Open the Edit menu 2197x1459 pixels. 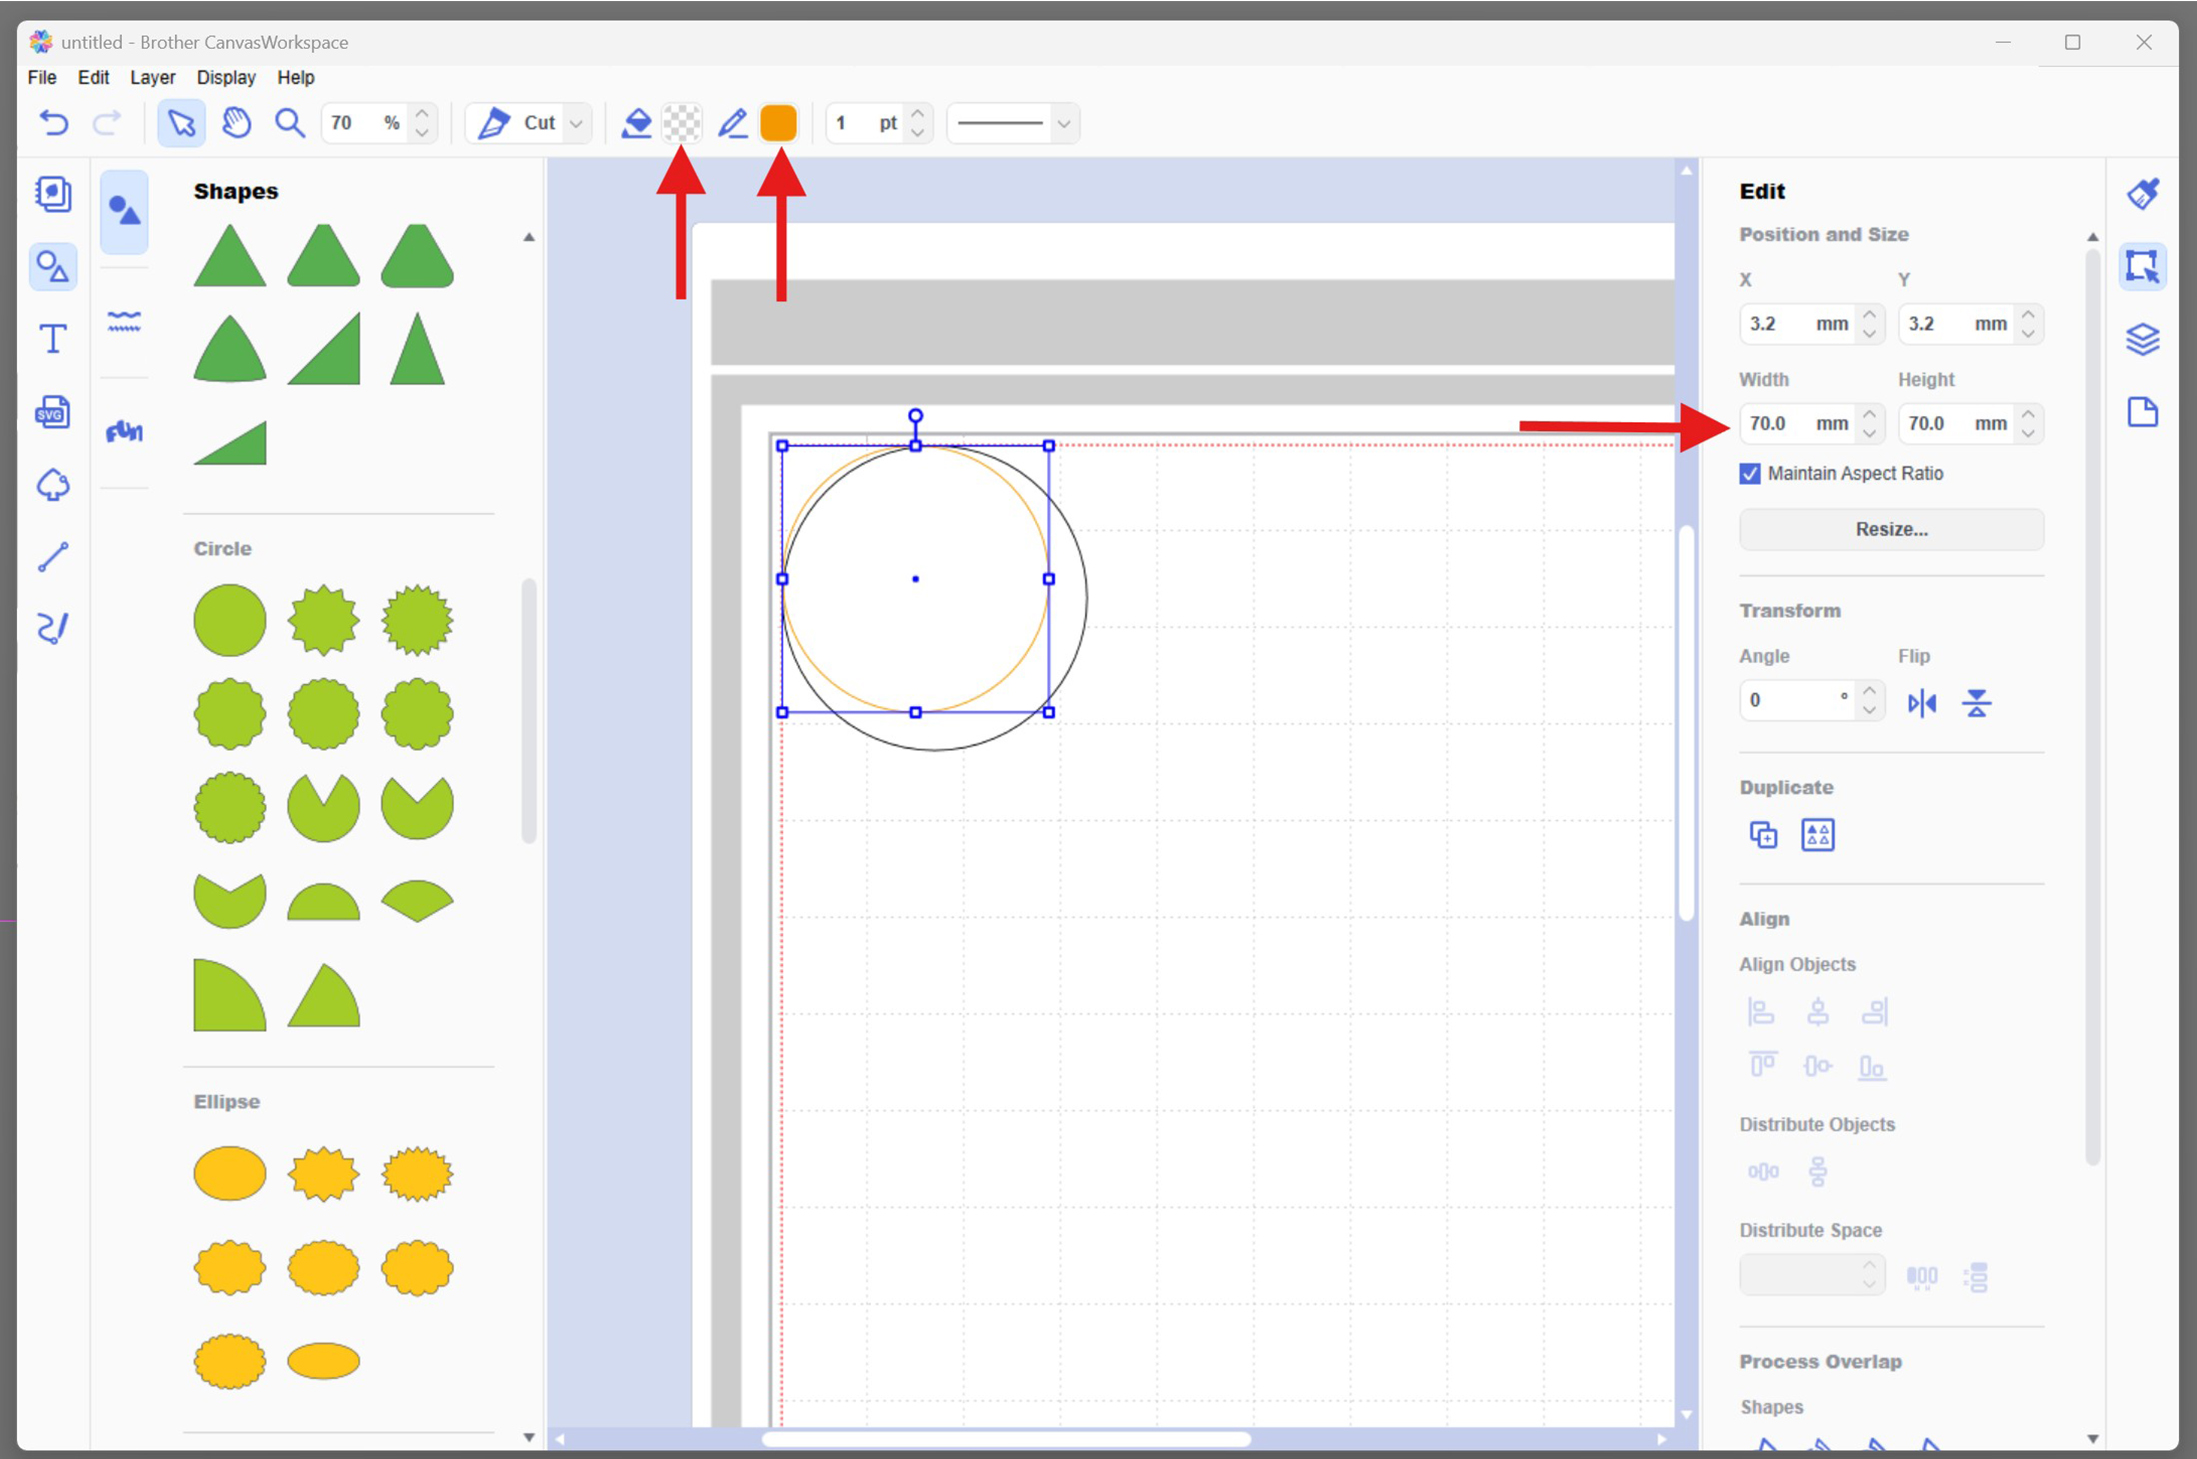tap(93, 77)
